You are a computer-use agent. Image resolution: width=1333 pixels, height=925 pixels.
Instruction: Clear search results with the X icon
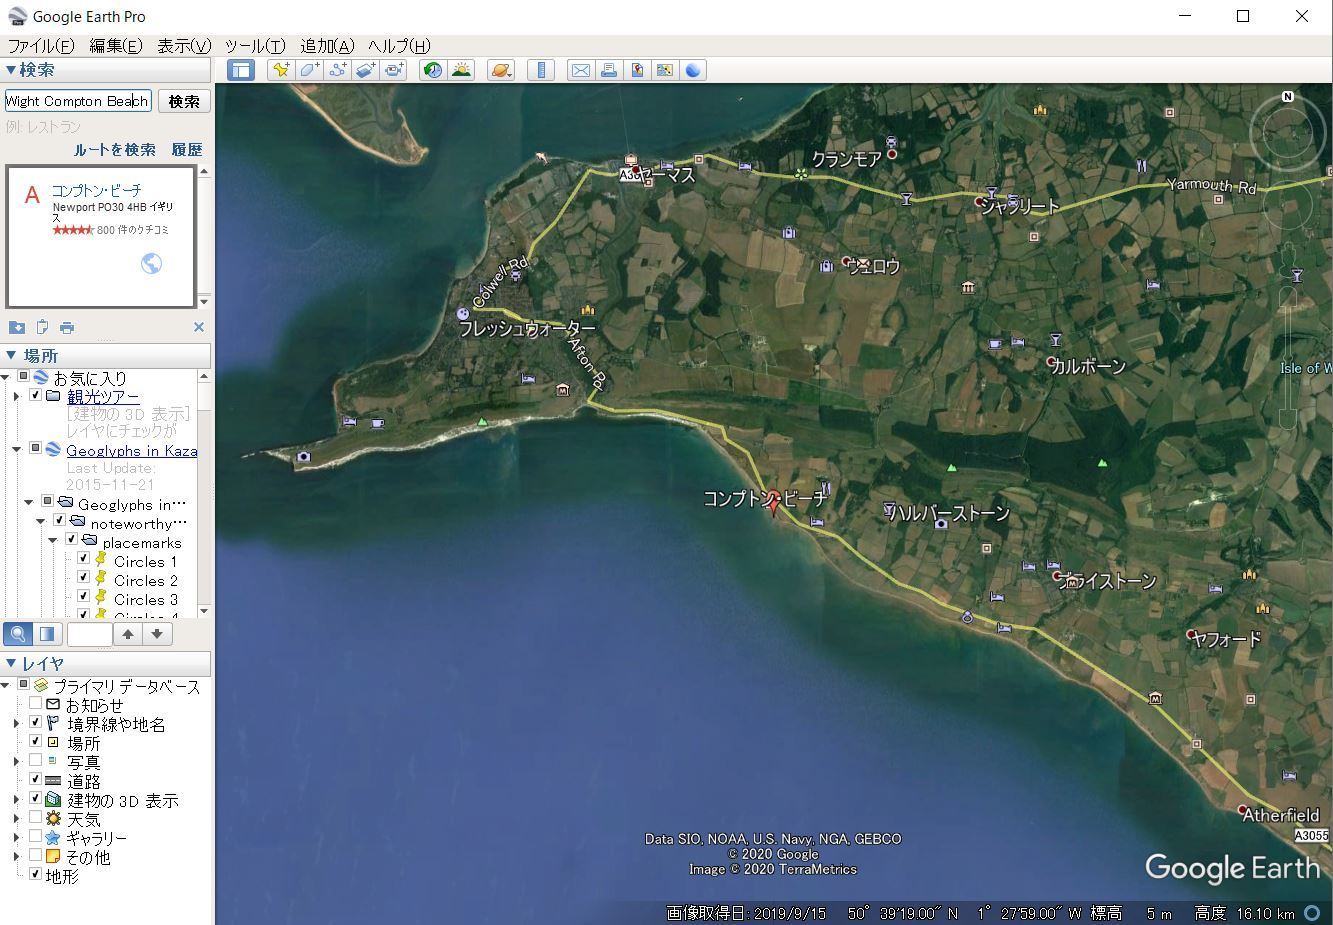(198, 327)
